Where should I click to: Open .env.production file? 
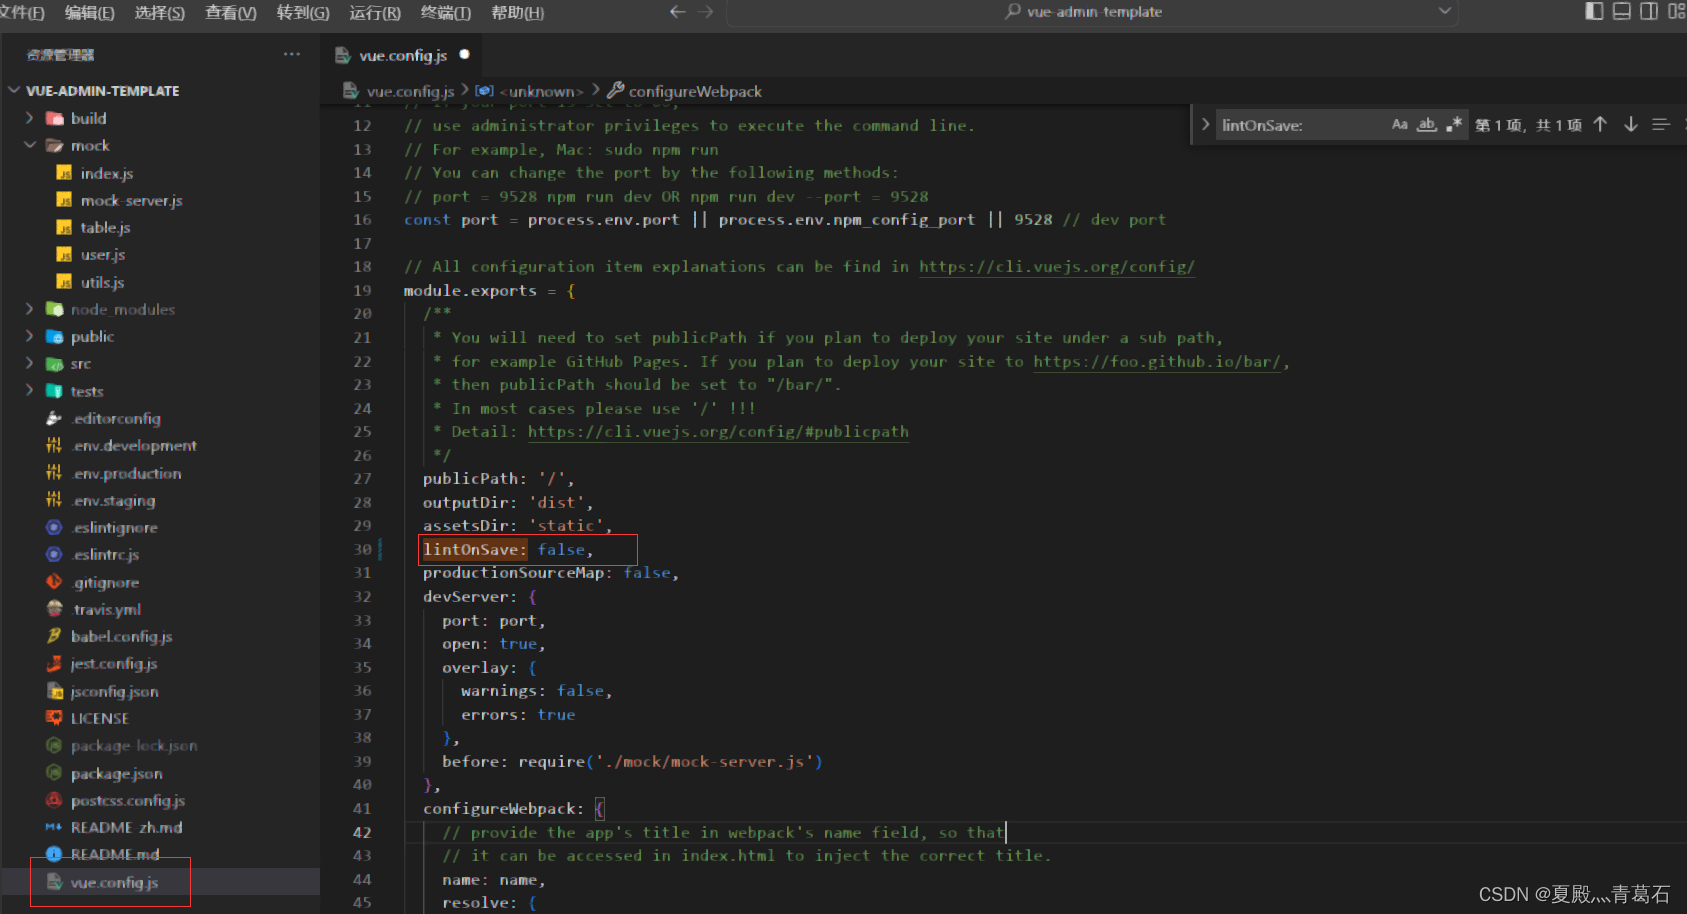126,473
